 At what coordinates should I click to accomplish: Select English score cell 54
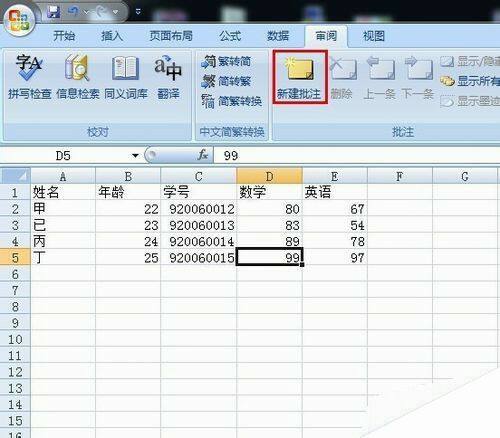335,225
